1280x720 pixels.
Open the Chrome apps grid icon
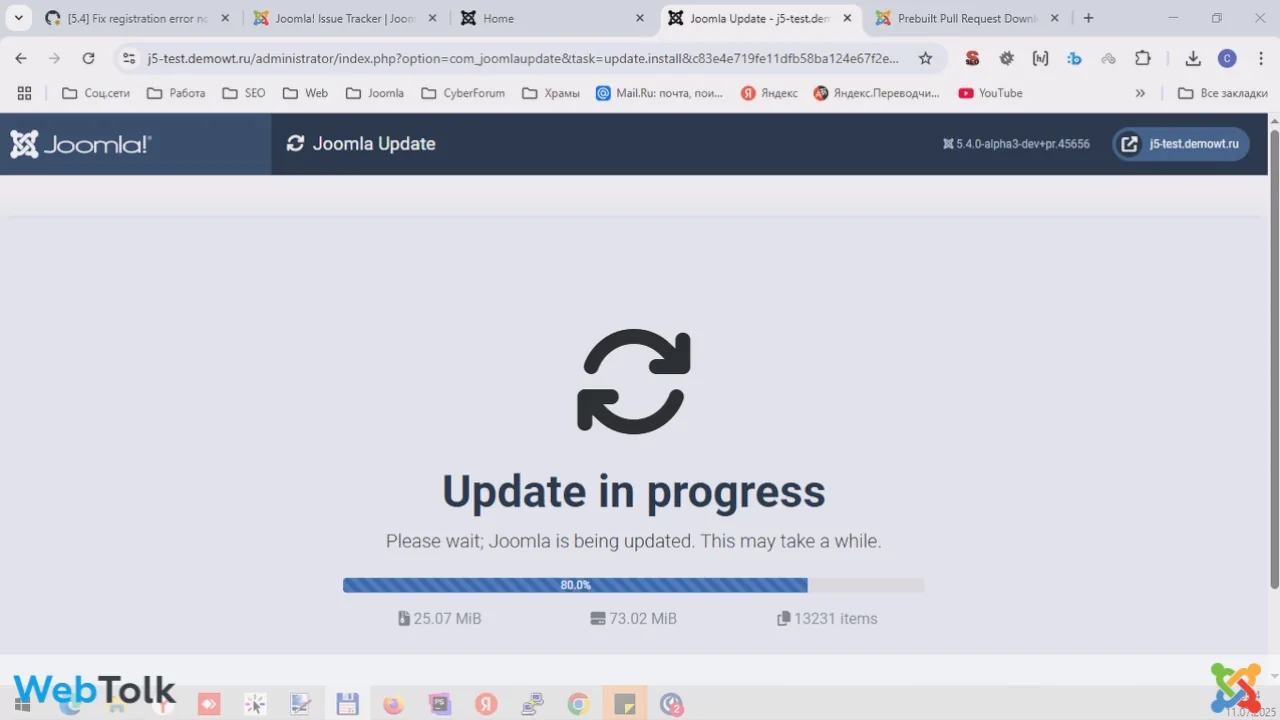click(24, 93)
